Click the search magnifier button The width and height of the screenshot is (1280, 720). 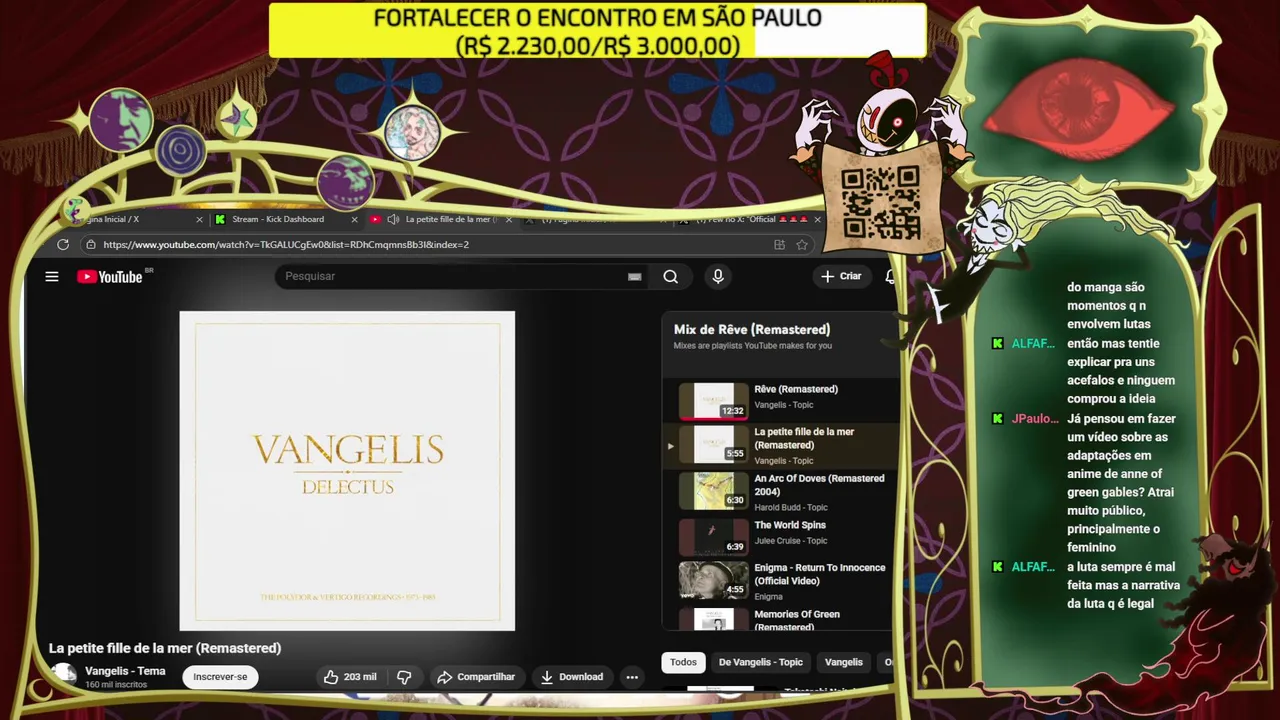point(670,277)
